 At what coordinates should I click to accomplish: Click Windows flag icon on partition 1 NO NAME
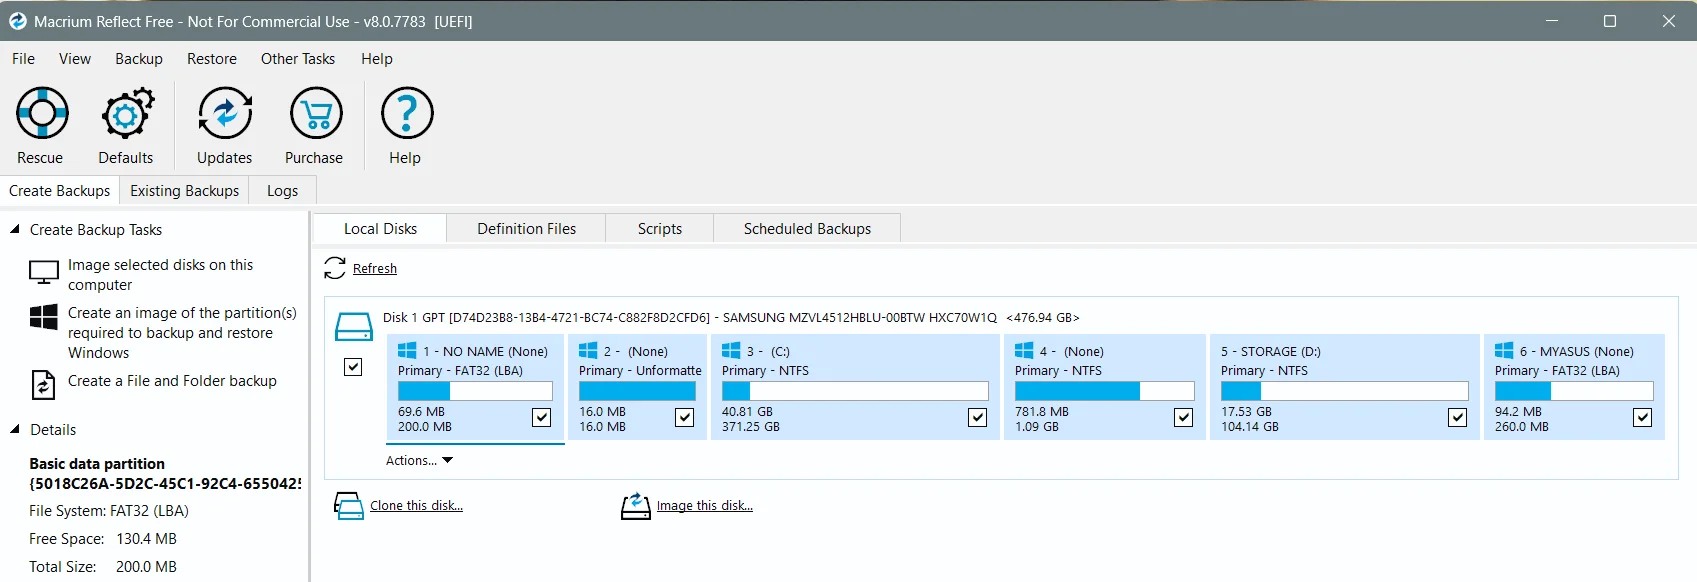pyautogui.click(x=407, y=351)
